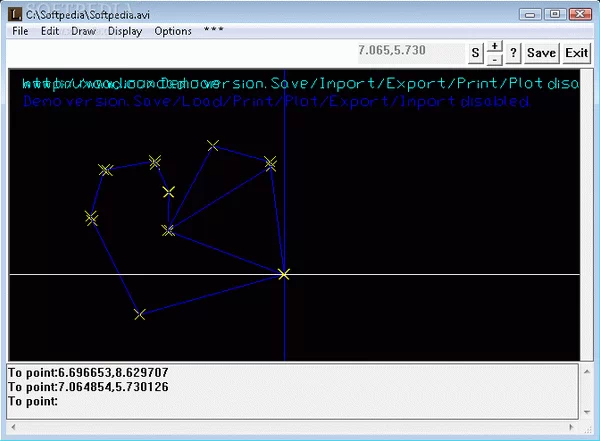Open the Draw menu
This screenshot has width=600, height=441.
pos(83,31)
